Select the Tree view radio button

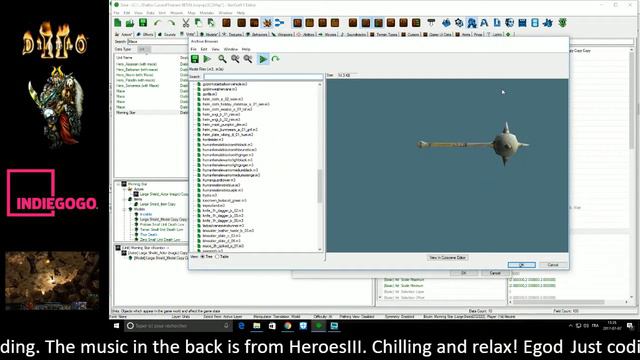pos(202,257)
